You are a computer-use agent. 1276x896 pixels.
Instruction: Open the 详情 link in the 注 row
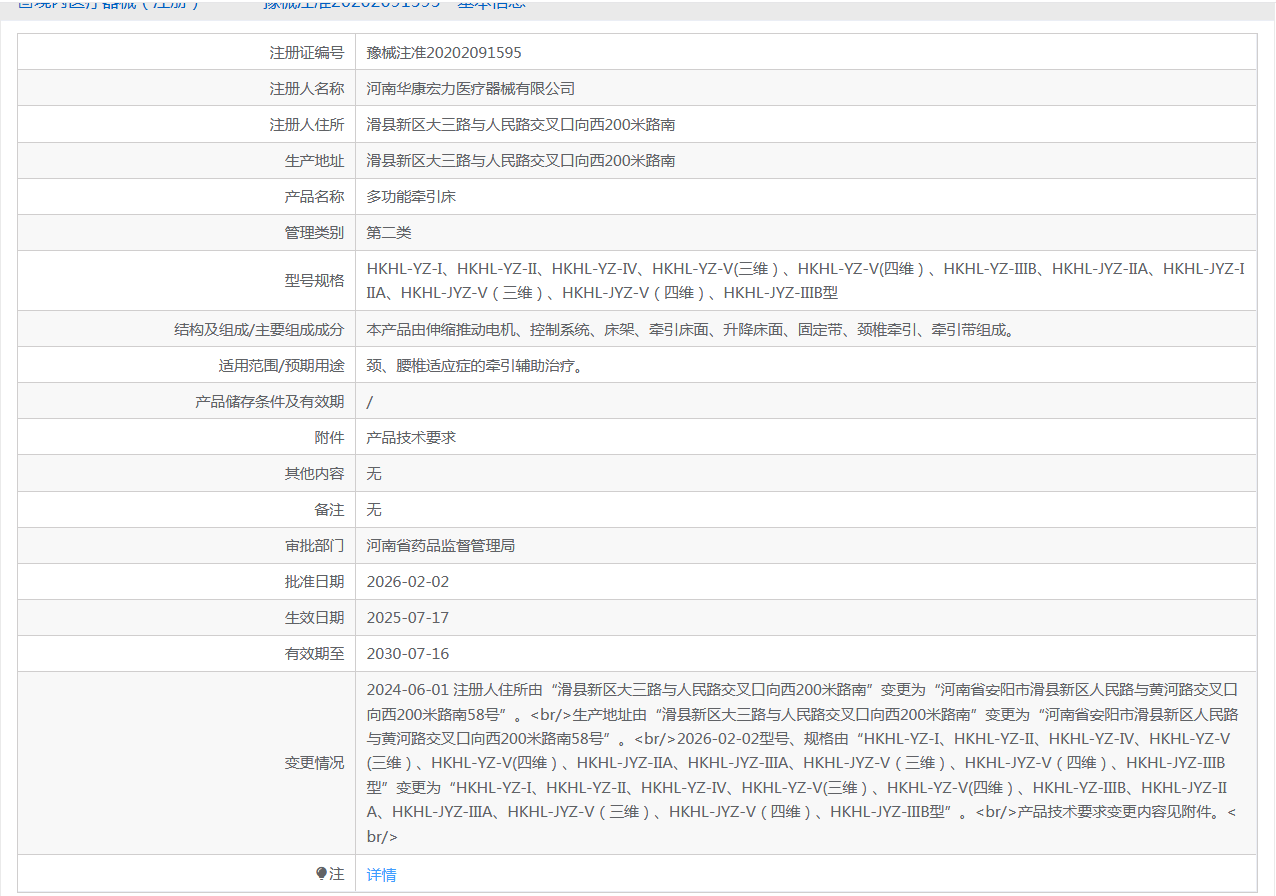tap(381, 875)
